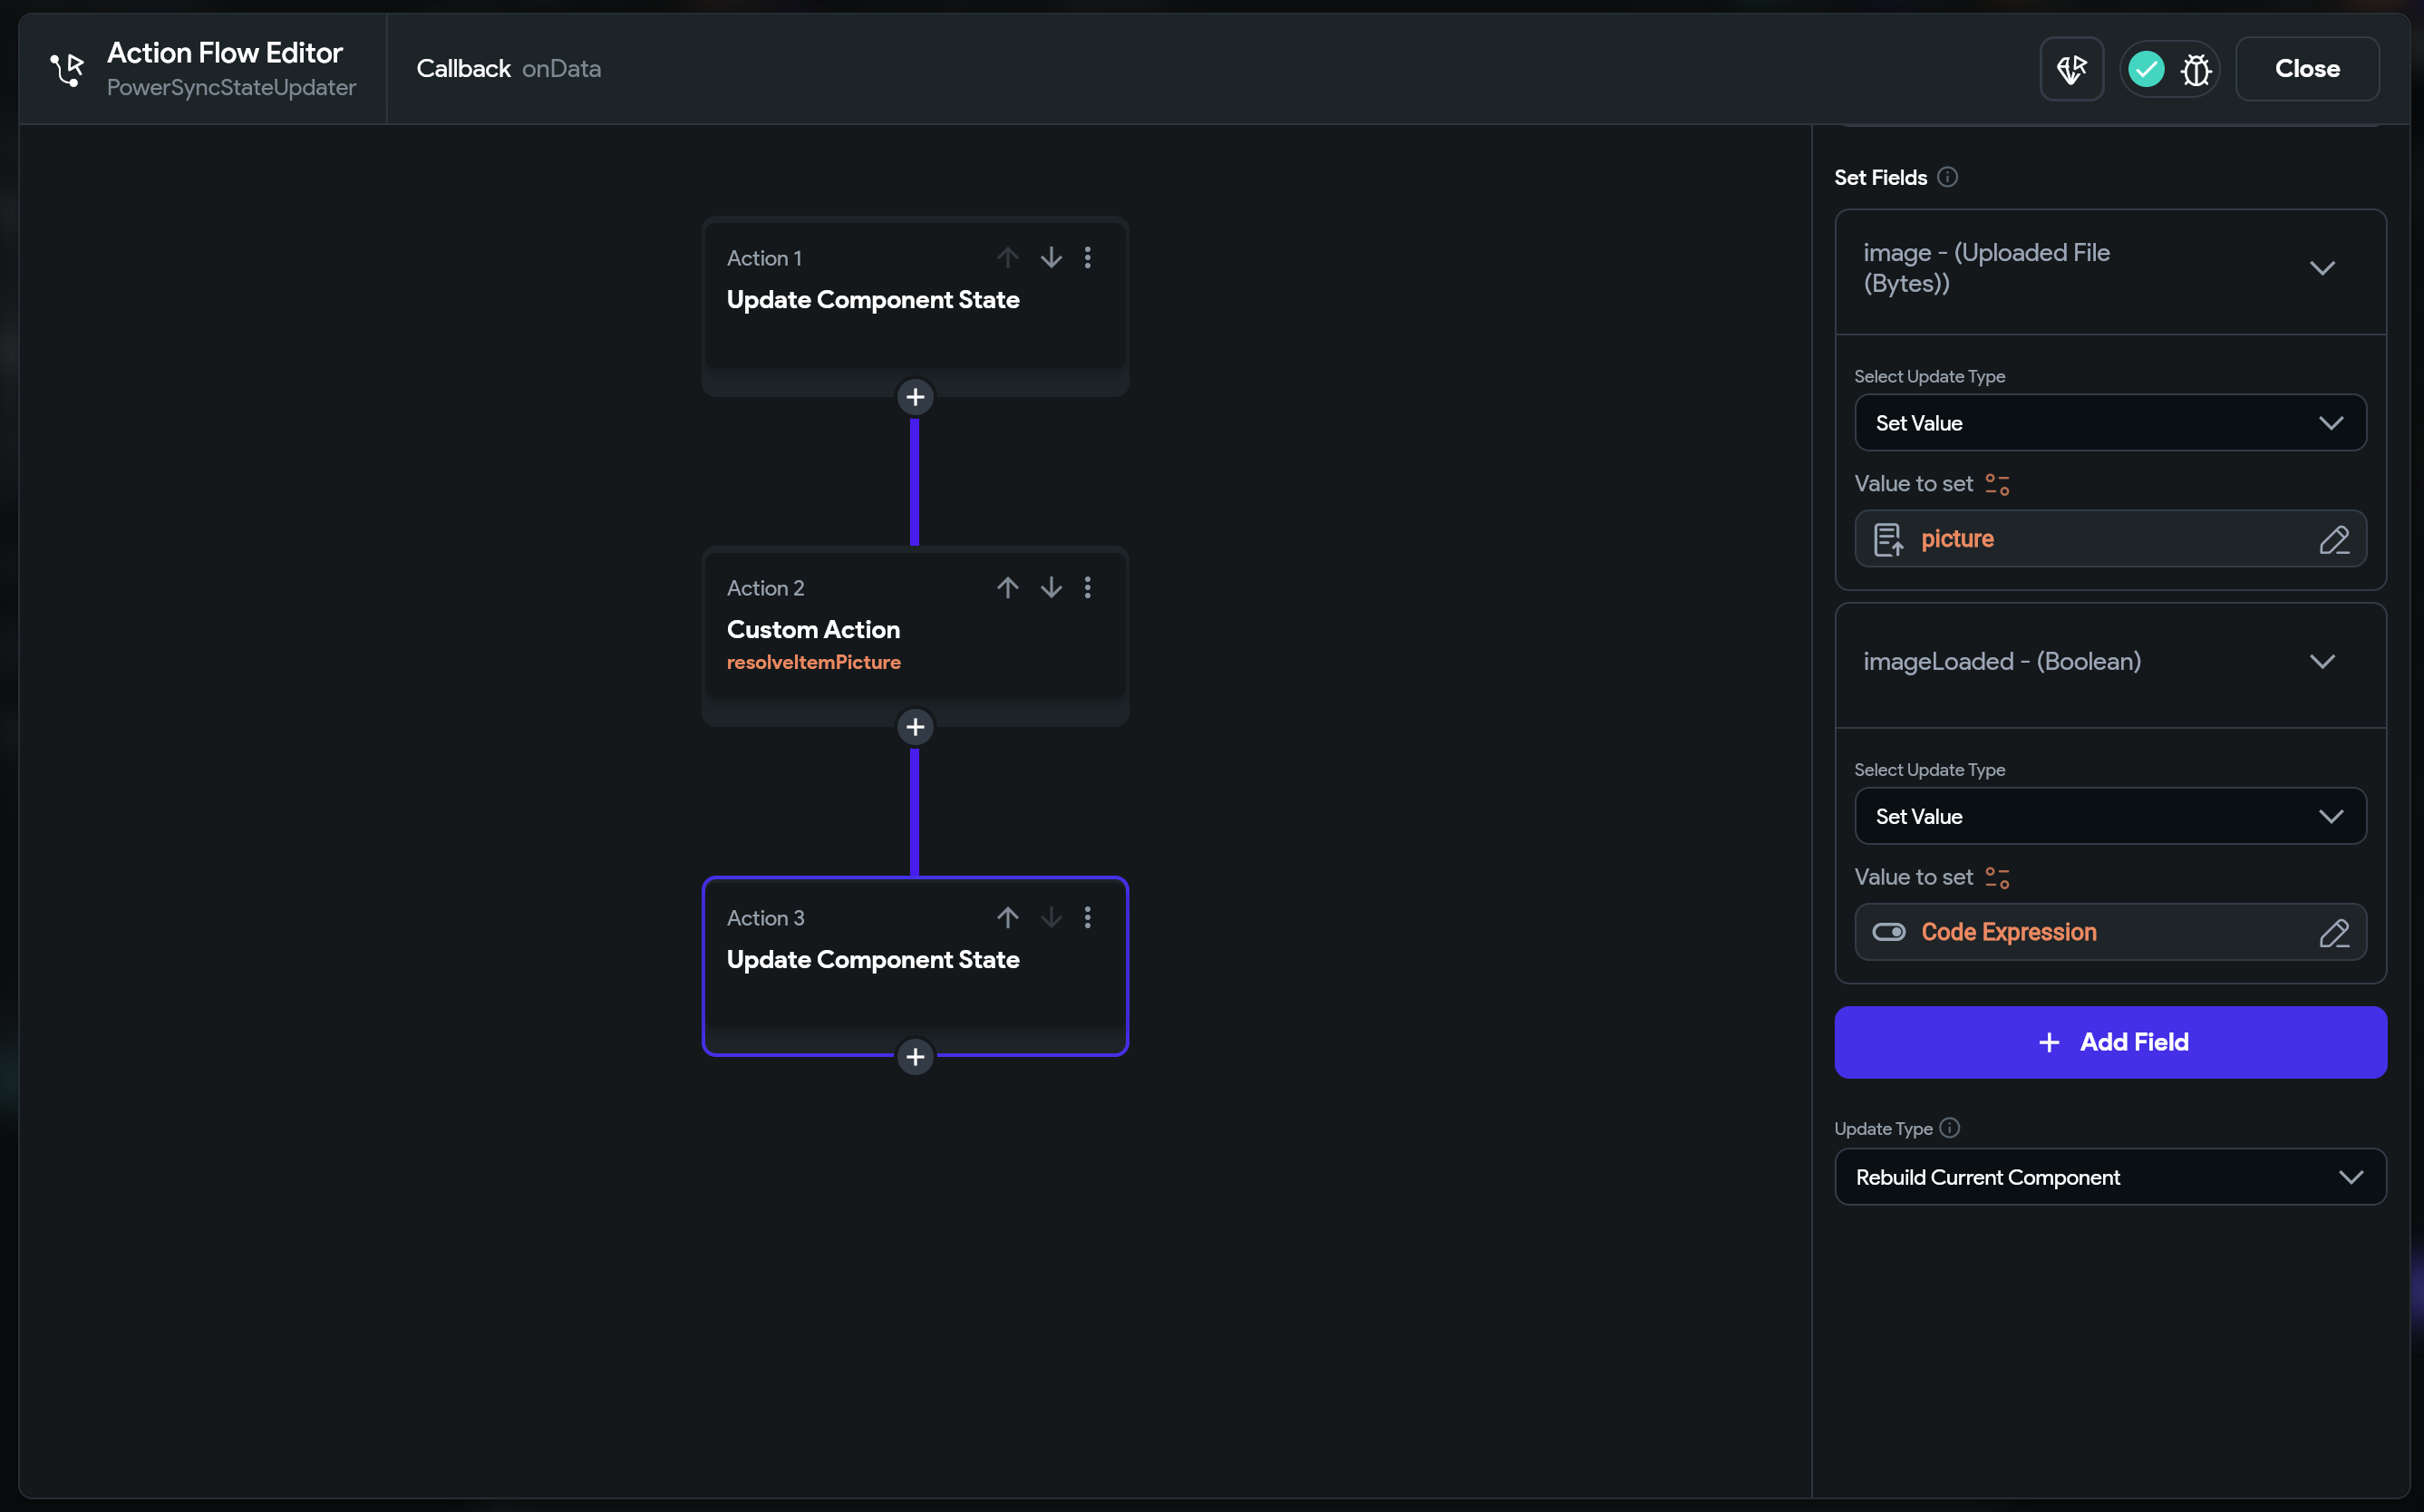Collapse the image Uploaded File field
This screenshot has width=2424, height=1512.
(x=2321, y=268)
